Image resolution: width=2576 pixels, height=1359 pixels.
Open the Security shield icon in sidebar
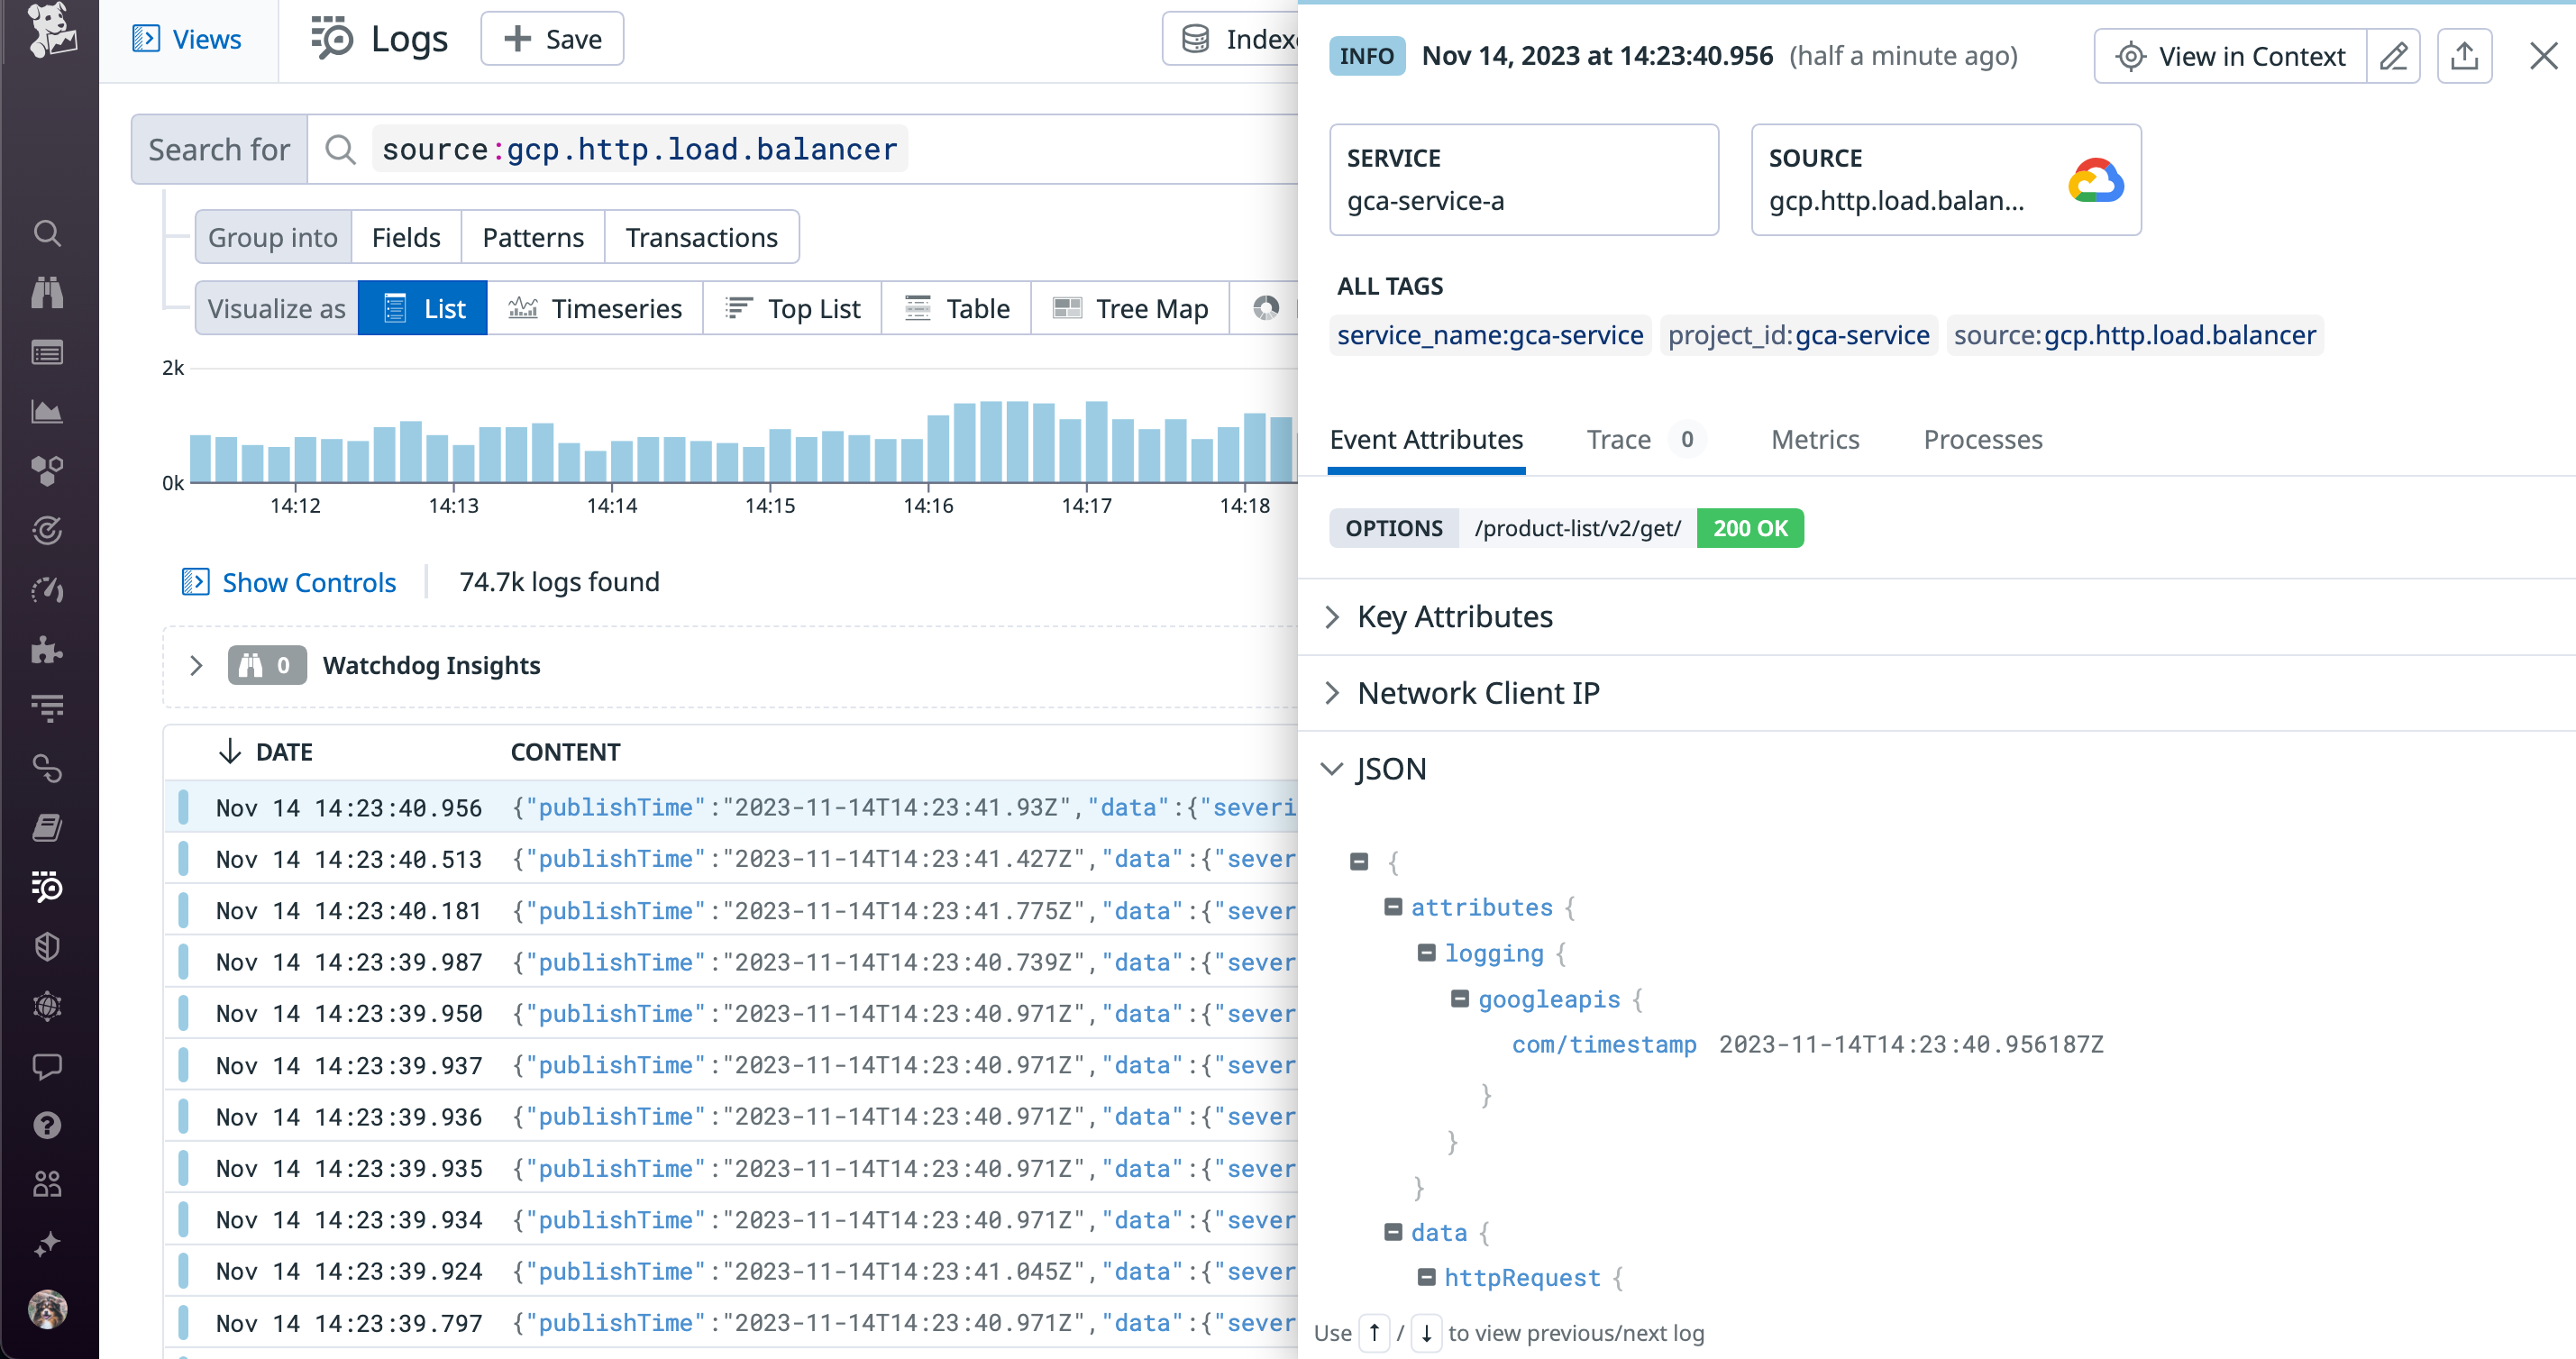click(x=47, y=946)
